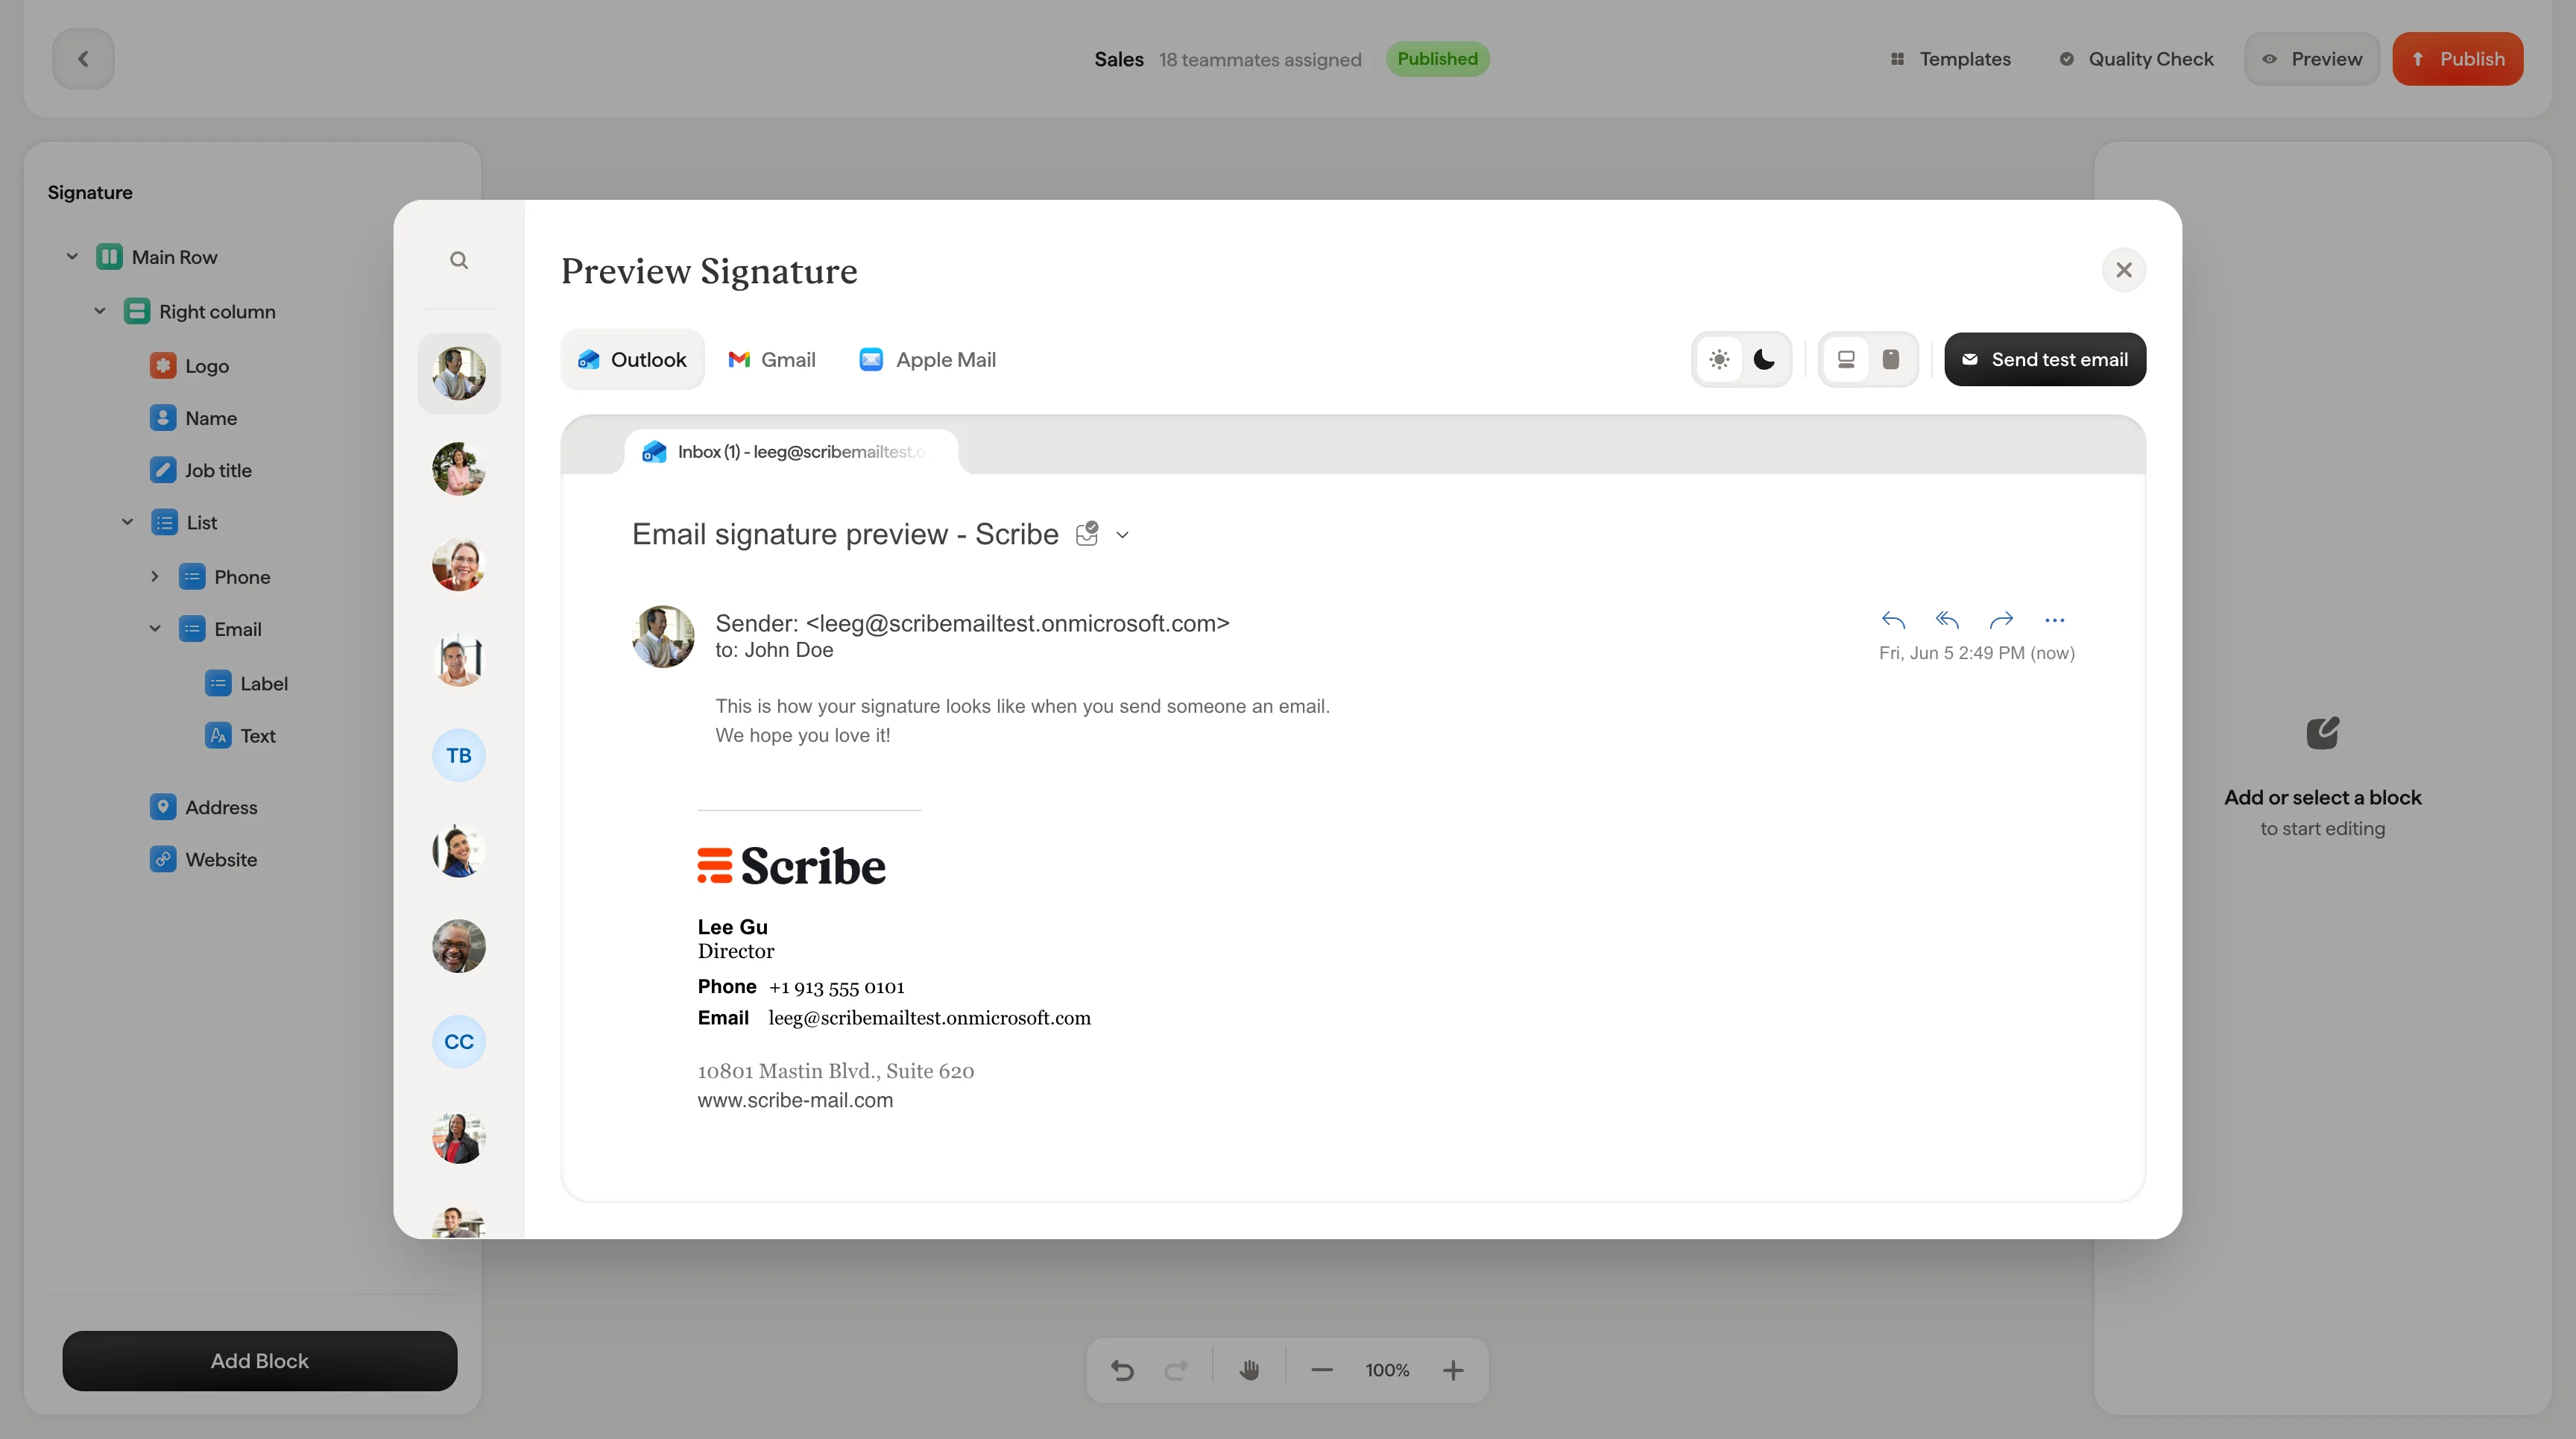The width and height of the screenshot is (2576, 1439).
Task: Select the Job title block icon
Action: pyautogui.click(x=163, y=470)
